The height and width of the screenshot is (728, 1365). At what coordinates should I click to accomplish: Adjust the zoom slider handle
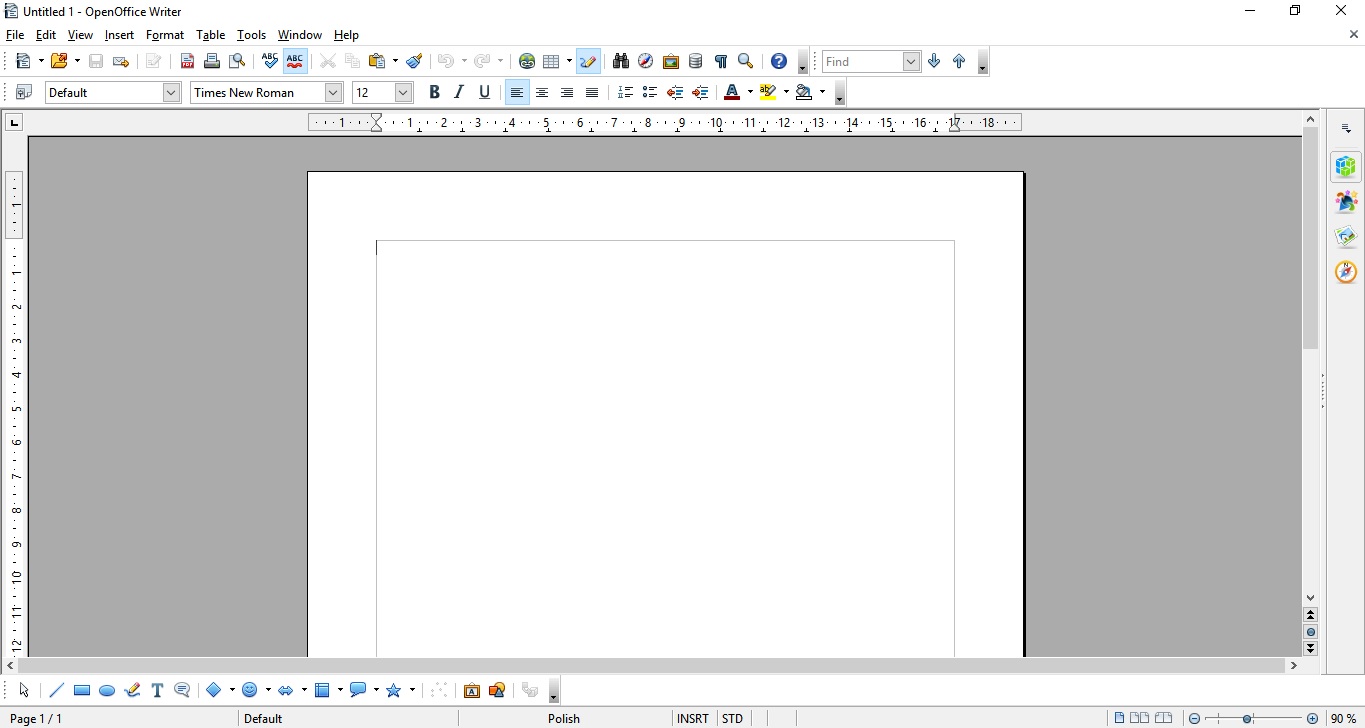(x=1248, y=719)
